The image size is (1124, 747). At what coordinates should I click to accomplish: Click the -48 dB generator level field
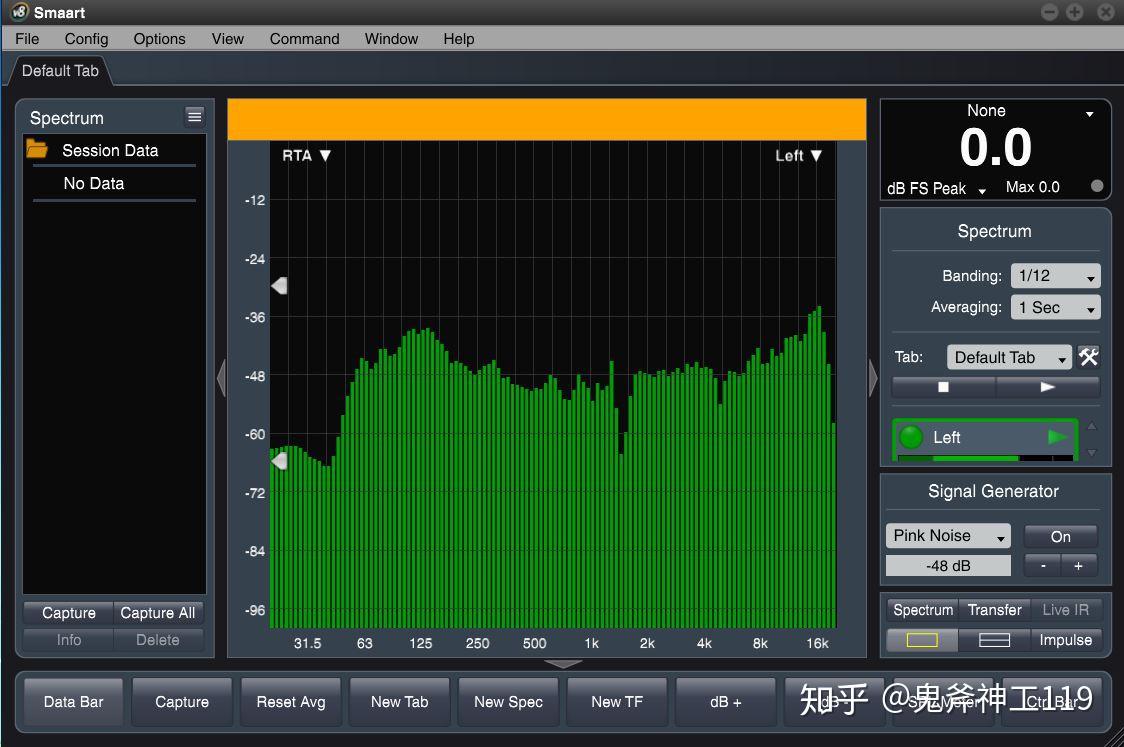pyautogui.click(x=948, y=566)
